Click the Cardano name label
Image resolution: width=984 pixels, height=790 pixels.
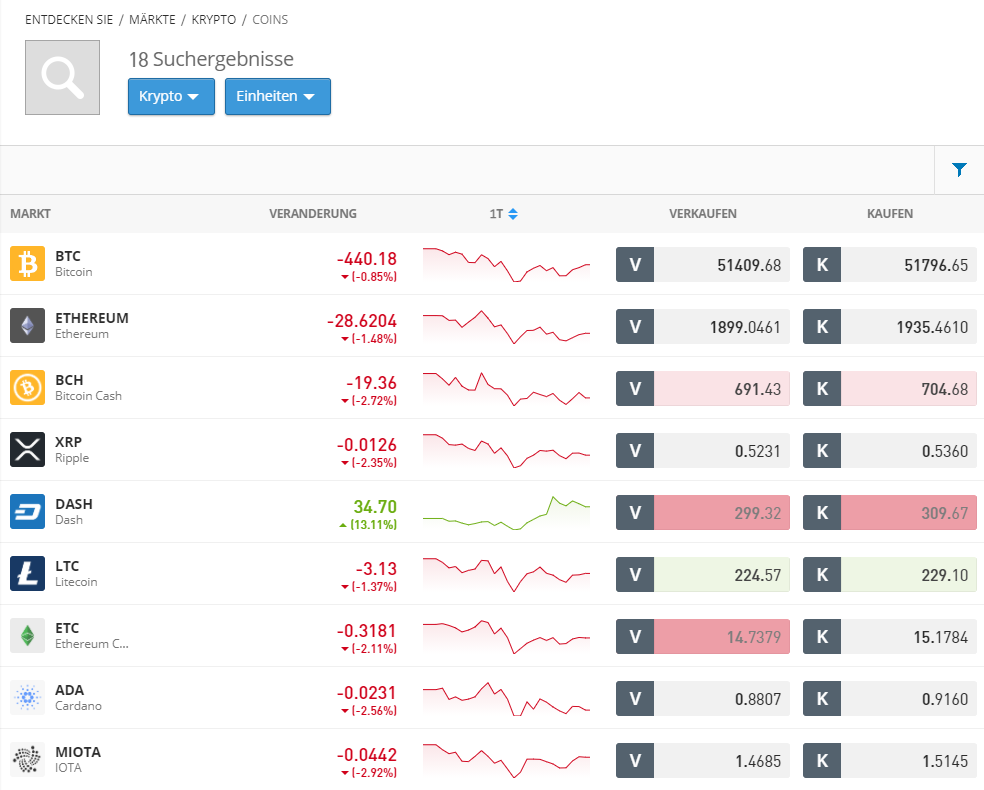pos(78,706)
